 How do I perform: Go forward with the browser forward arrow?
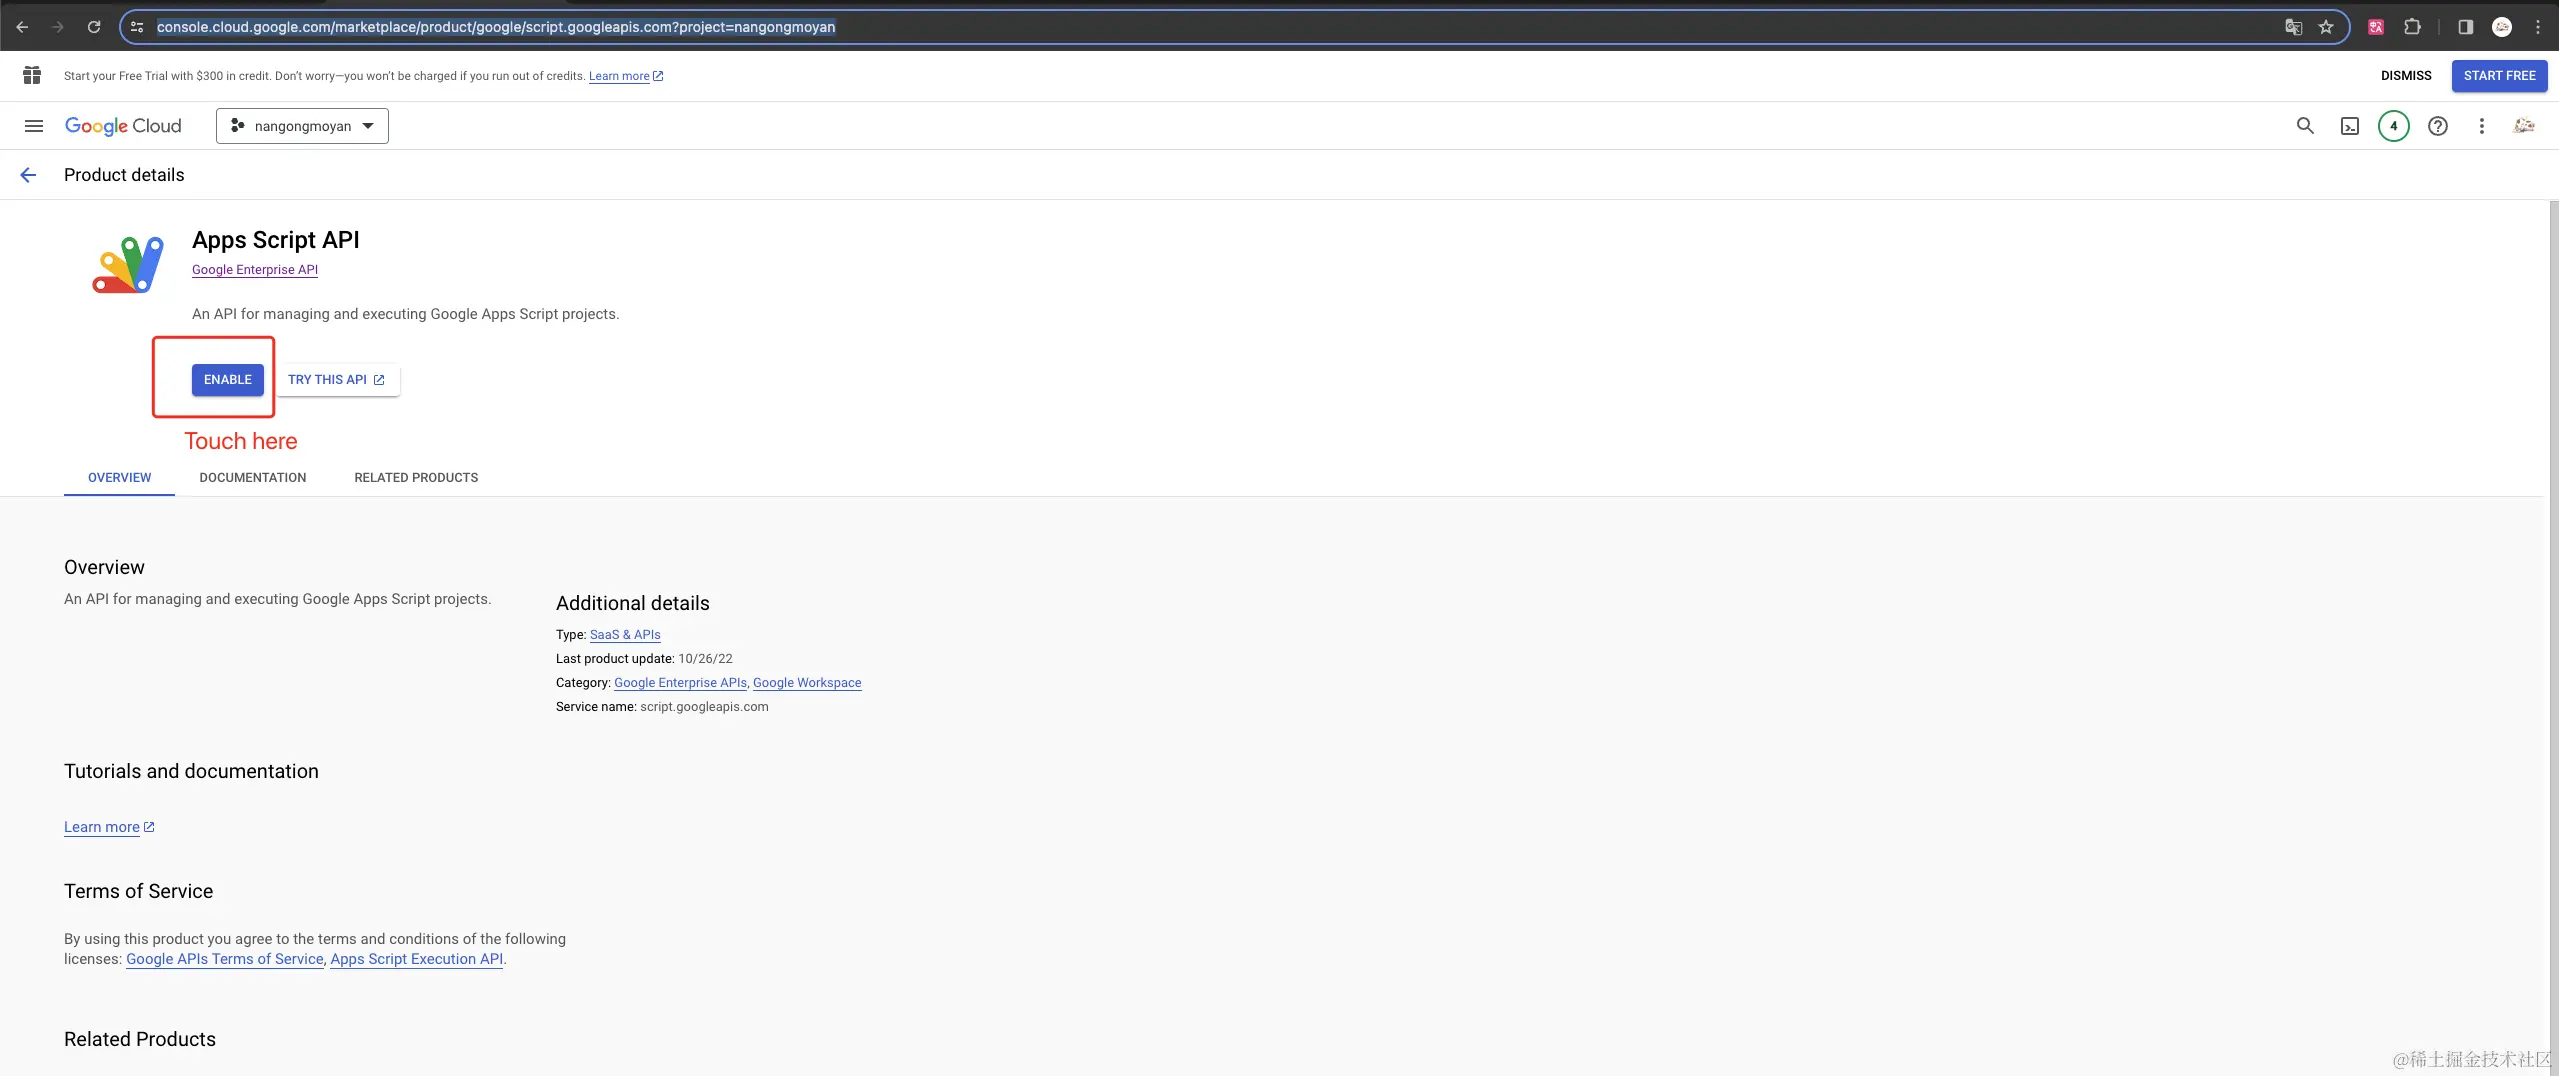pyautogui.click(x=57, y=27)
